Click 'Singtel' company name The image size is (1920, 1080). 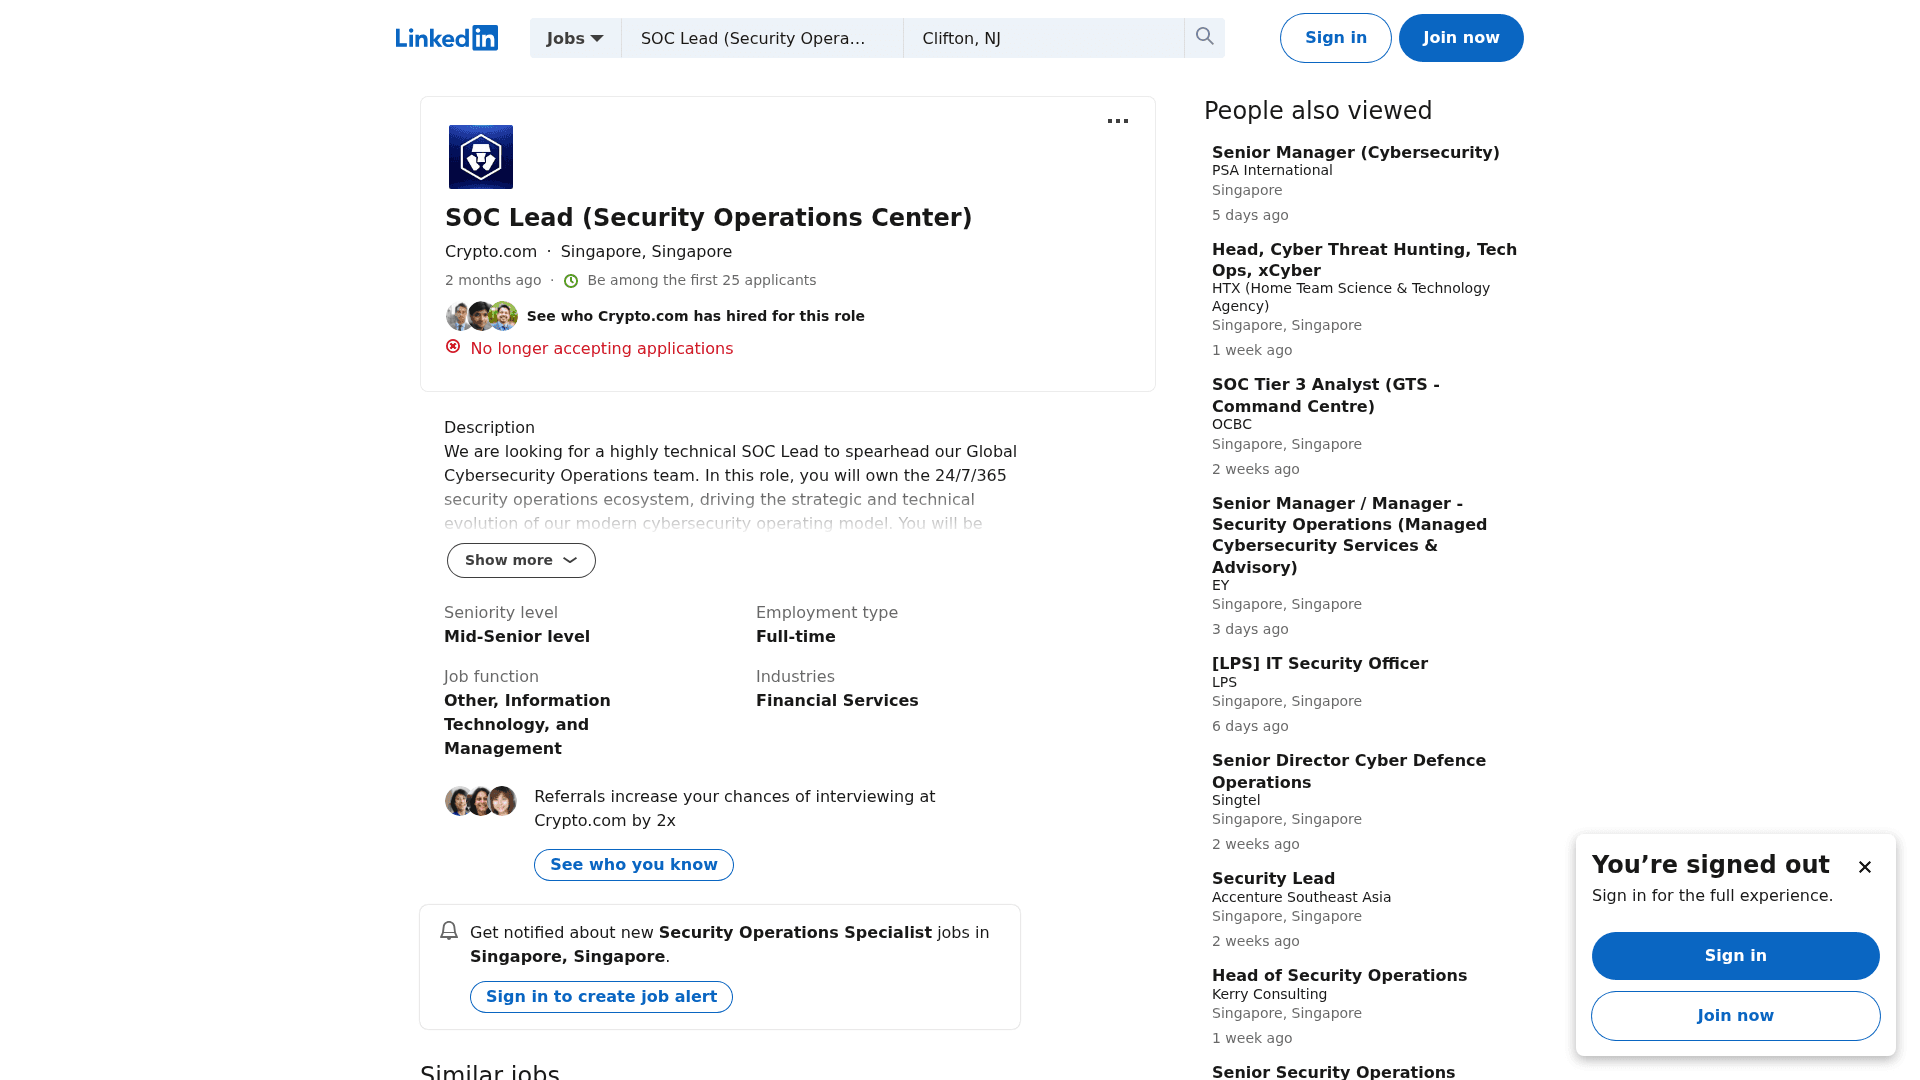coord(1236,801)
